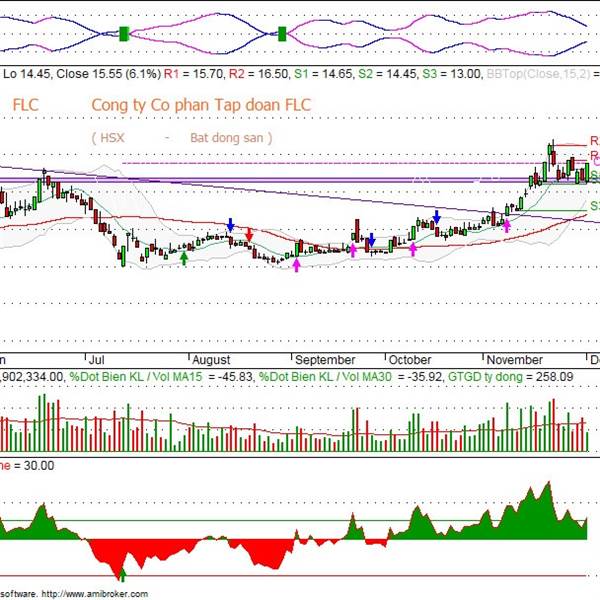Click the '30.00' value above the bottom oscillator
Image resolution: width=600 pixels, height=600 pixels.
pyautogui.click(x=39, y=466)
